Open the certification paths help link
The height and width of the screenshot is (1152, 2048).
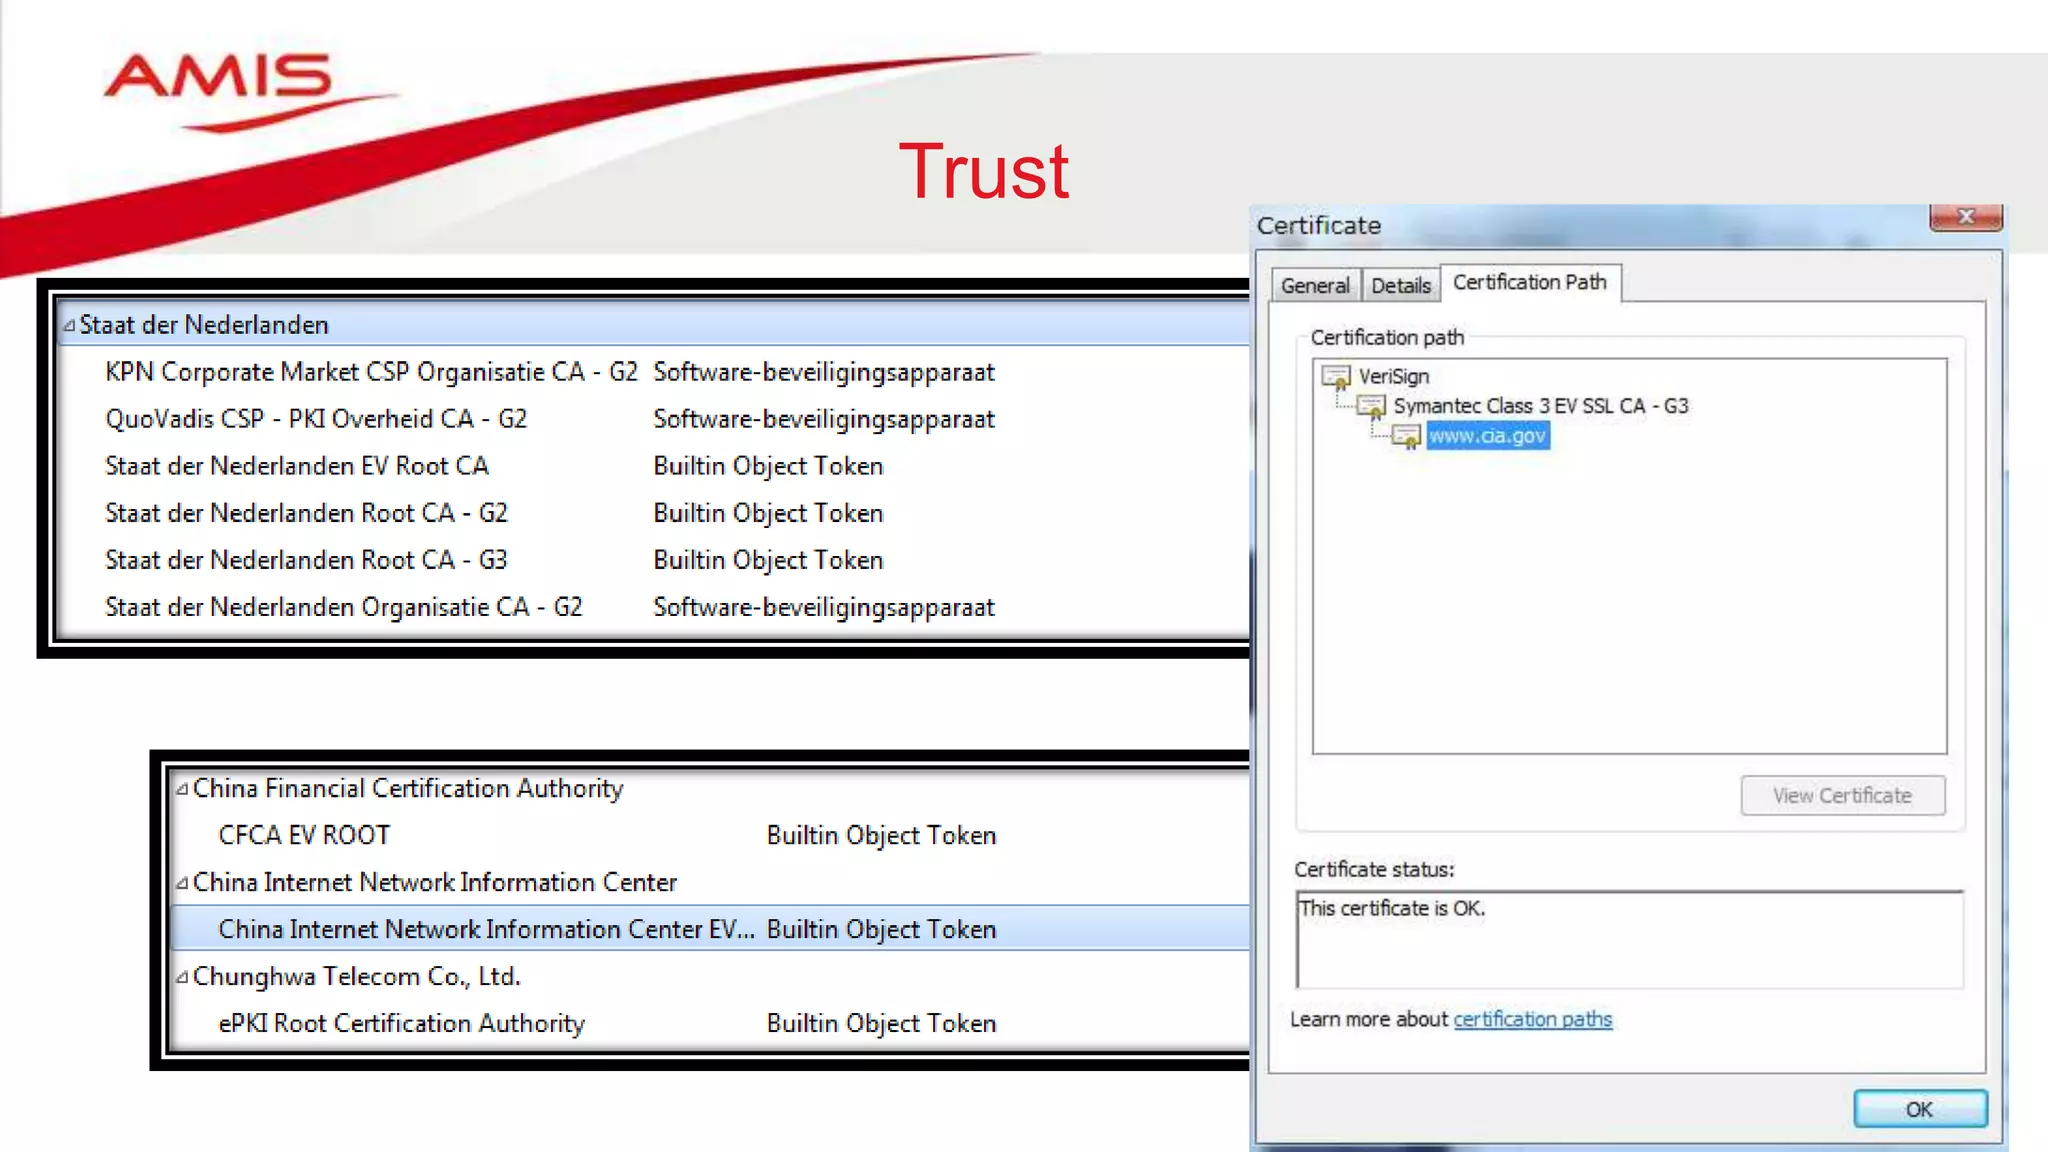click(x=1532, y=1019)
